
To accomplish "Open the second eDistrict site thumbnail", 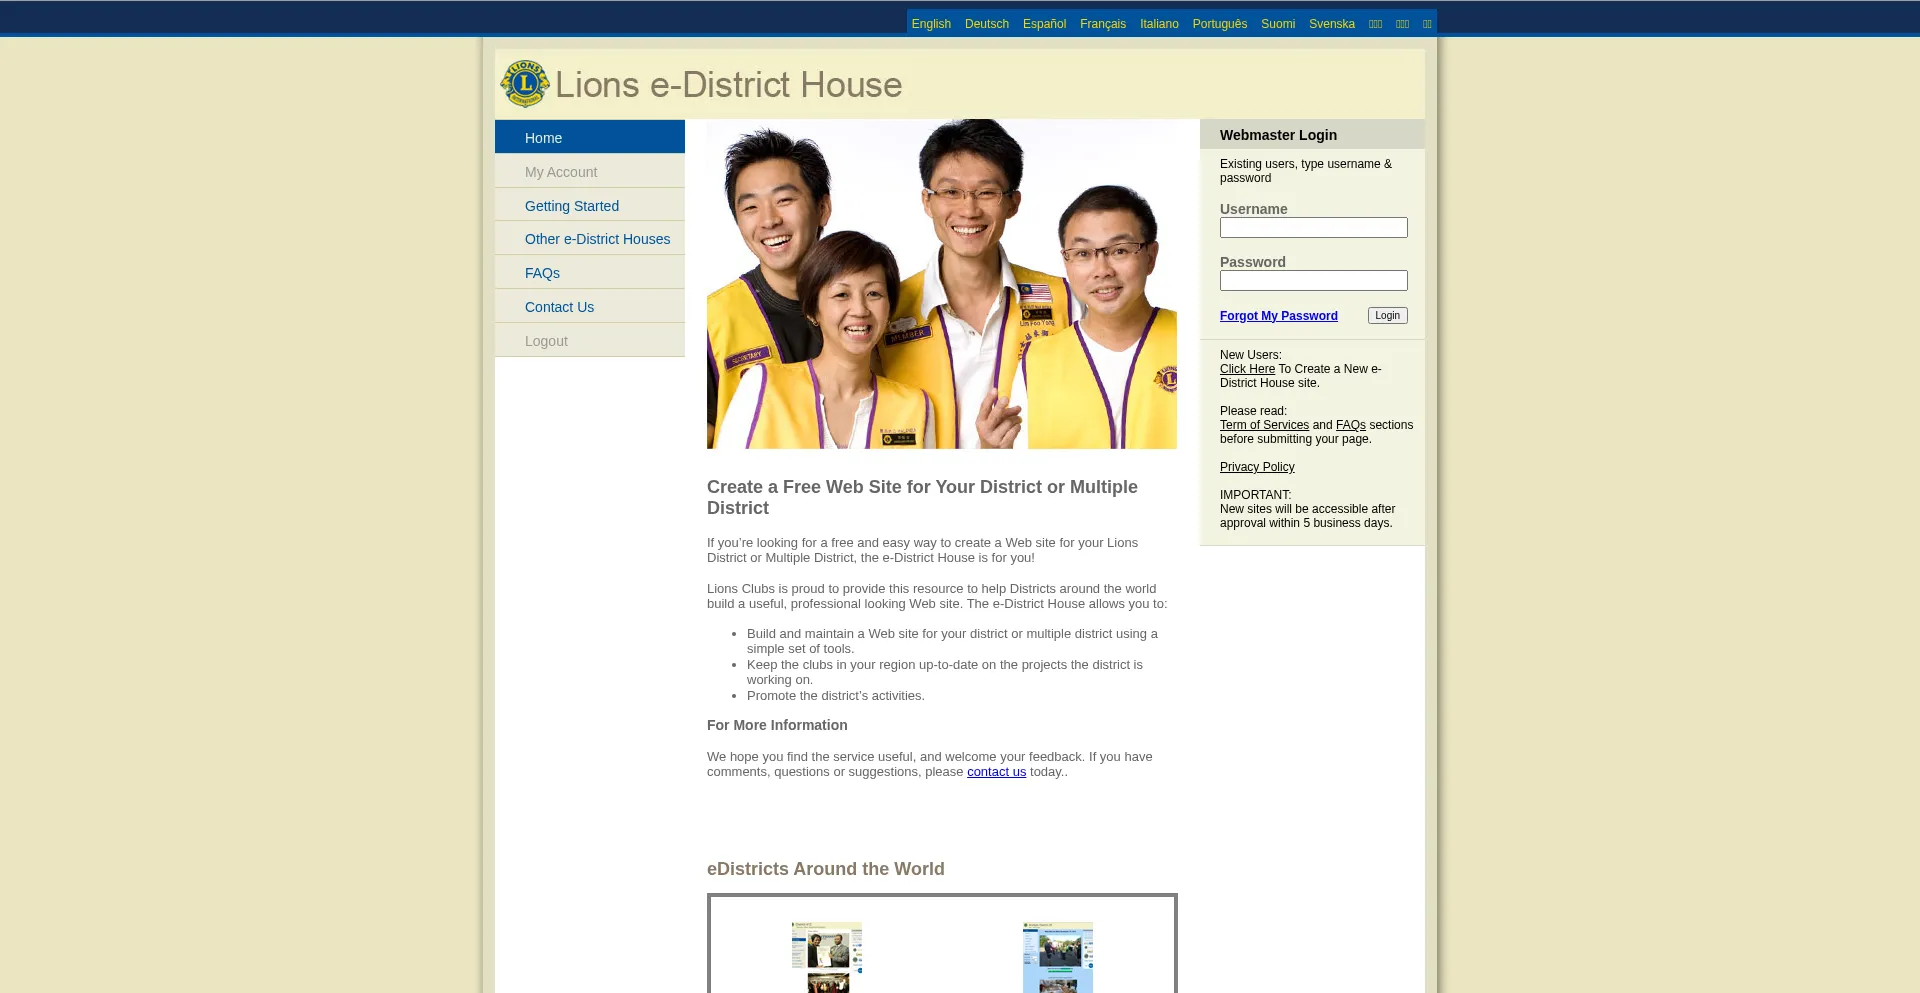I will point(1057,957).
